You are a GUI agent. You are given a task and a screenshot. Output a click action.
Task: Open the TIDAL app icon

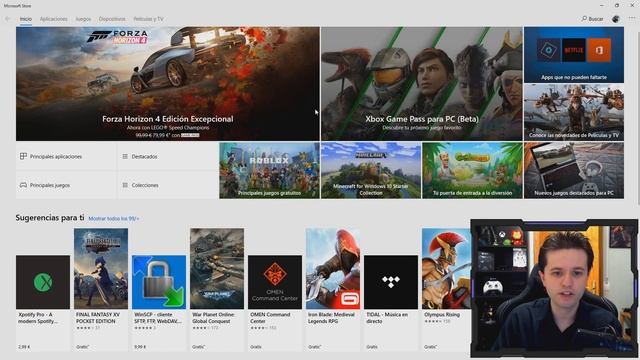(x=391, y=282)
